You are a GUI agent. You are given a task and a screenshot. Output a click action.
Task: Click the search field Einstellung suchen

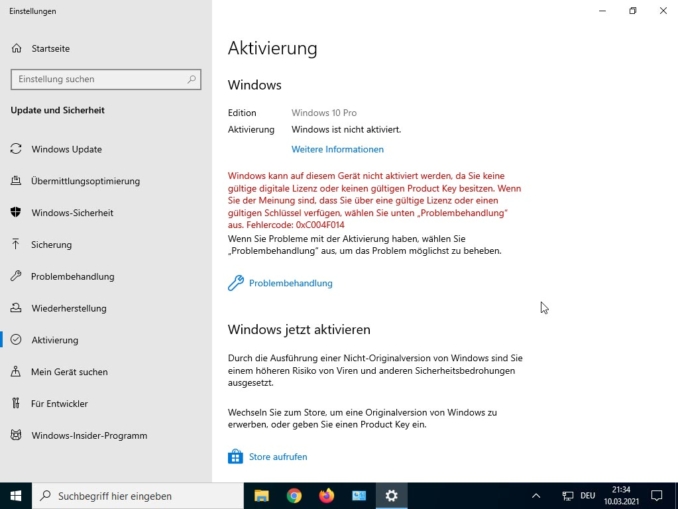(98, 79)
